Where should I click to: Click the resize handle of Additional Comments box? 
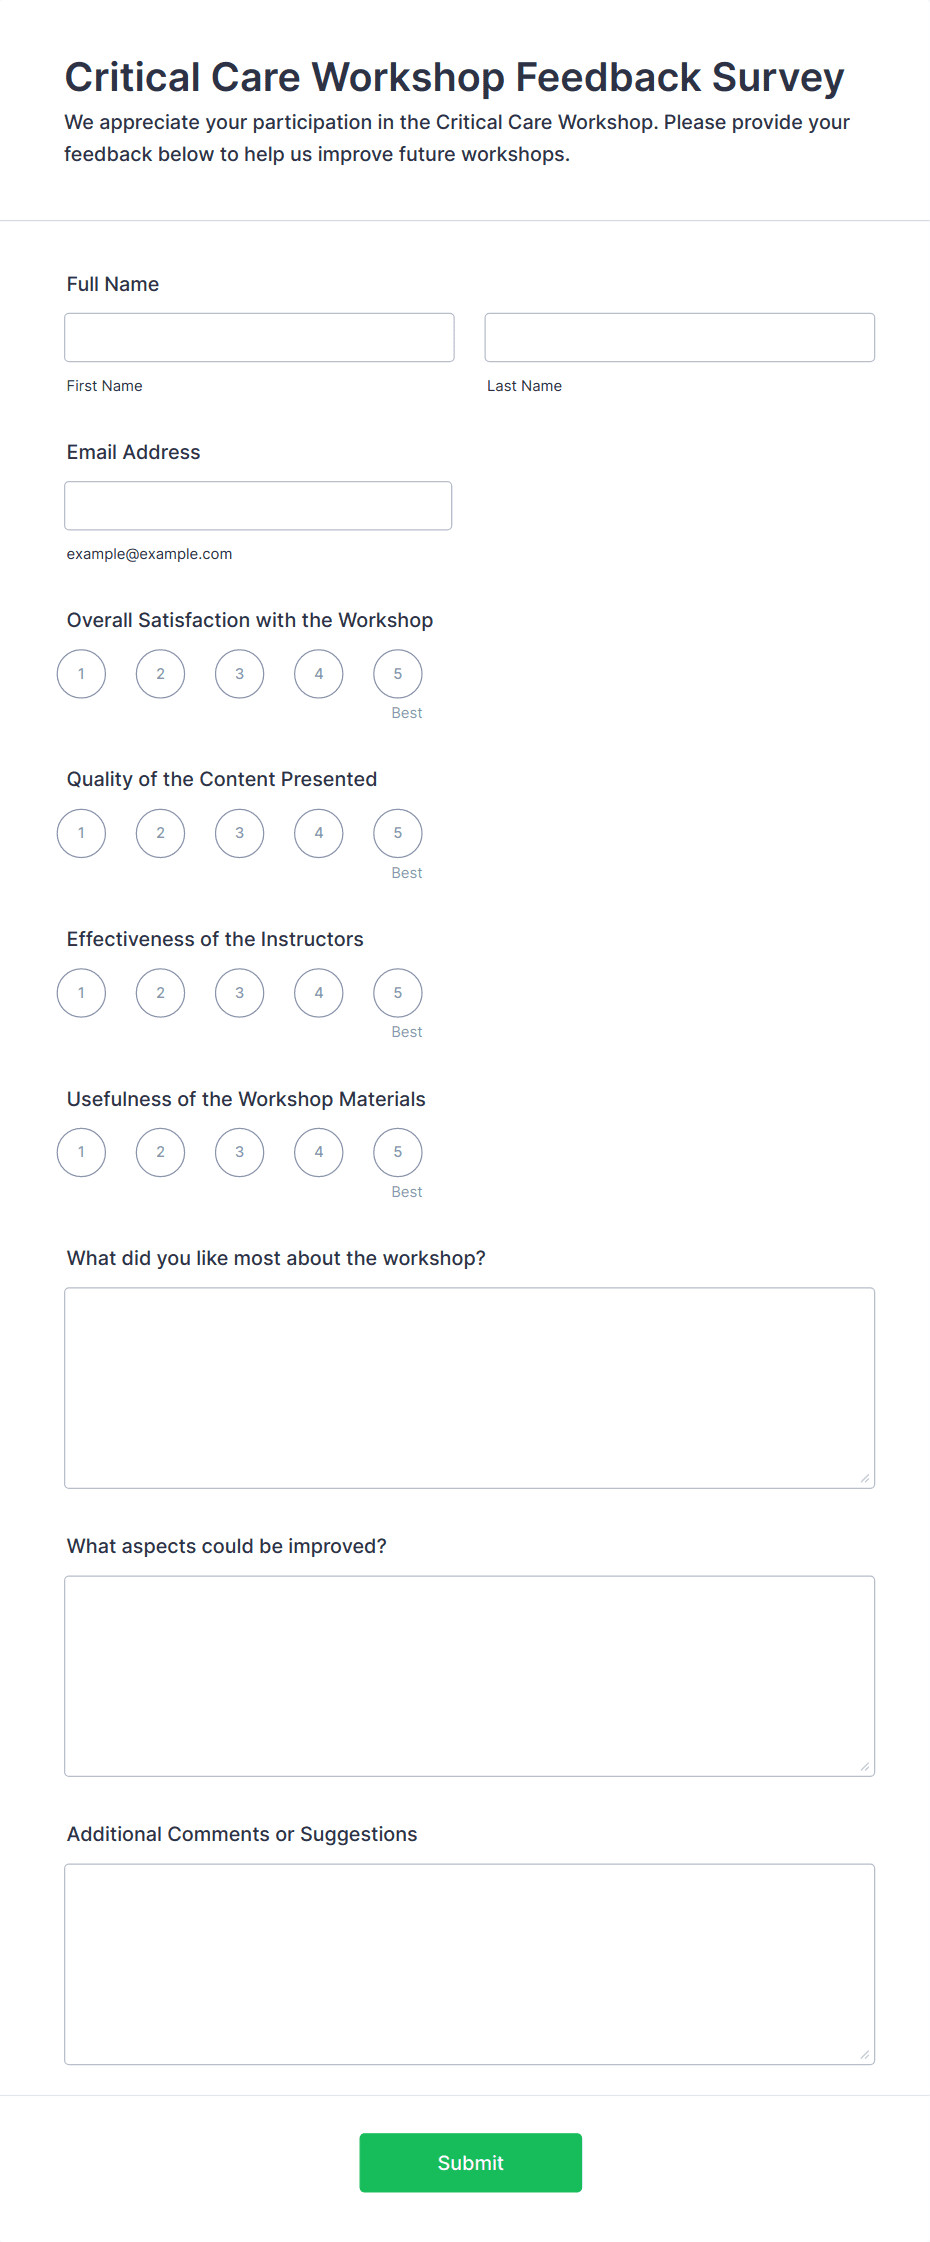865,2055
